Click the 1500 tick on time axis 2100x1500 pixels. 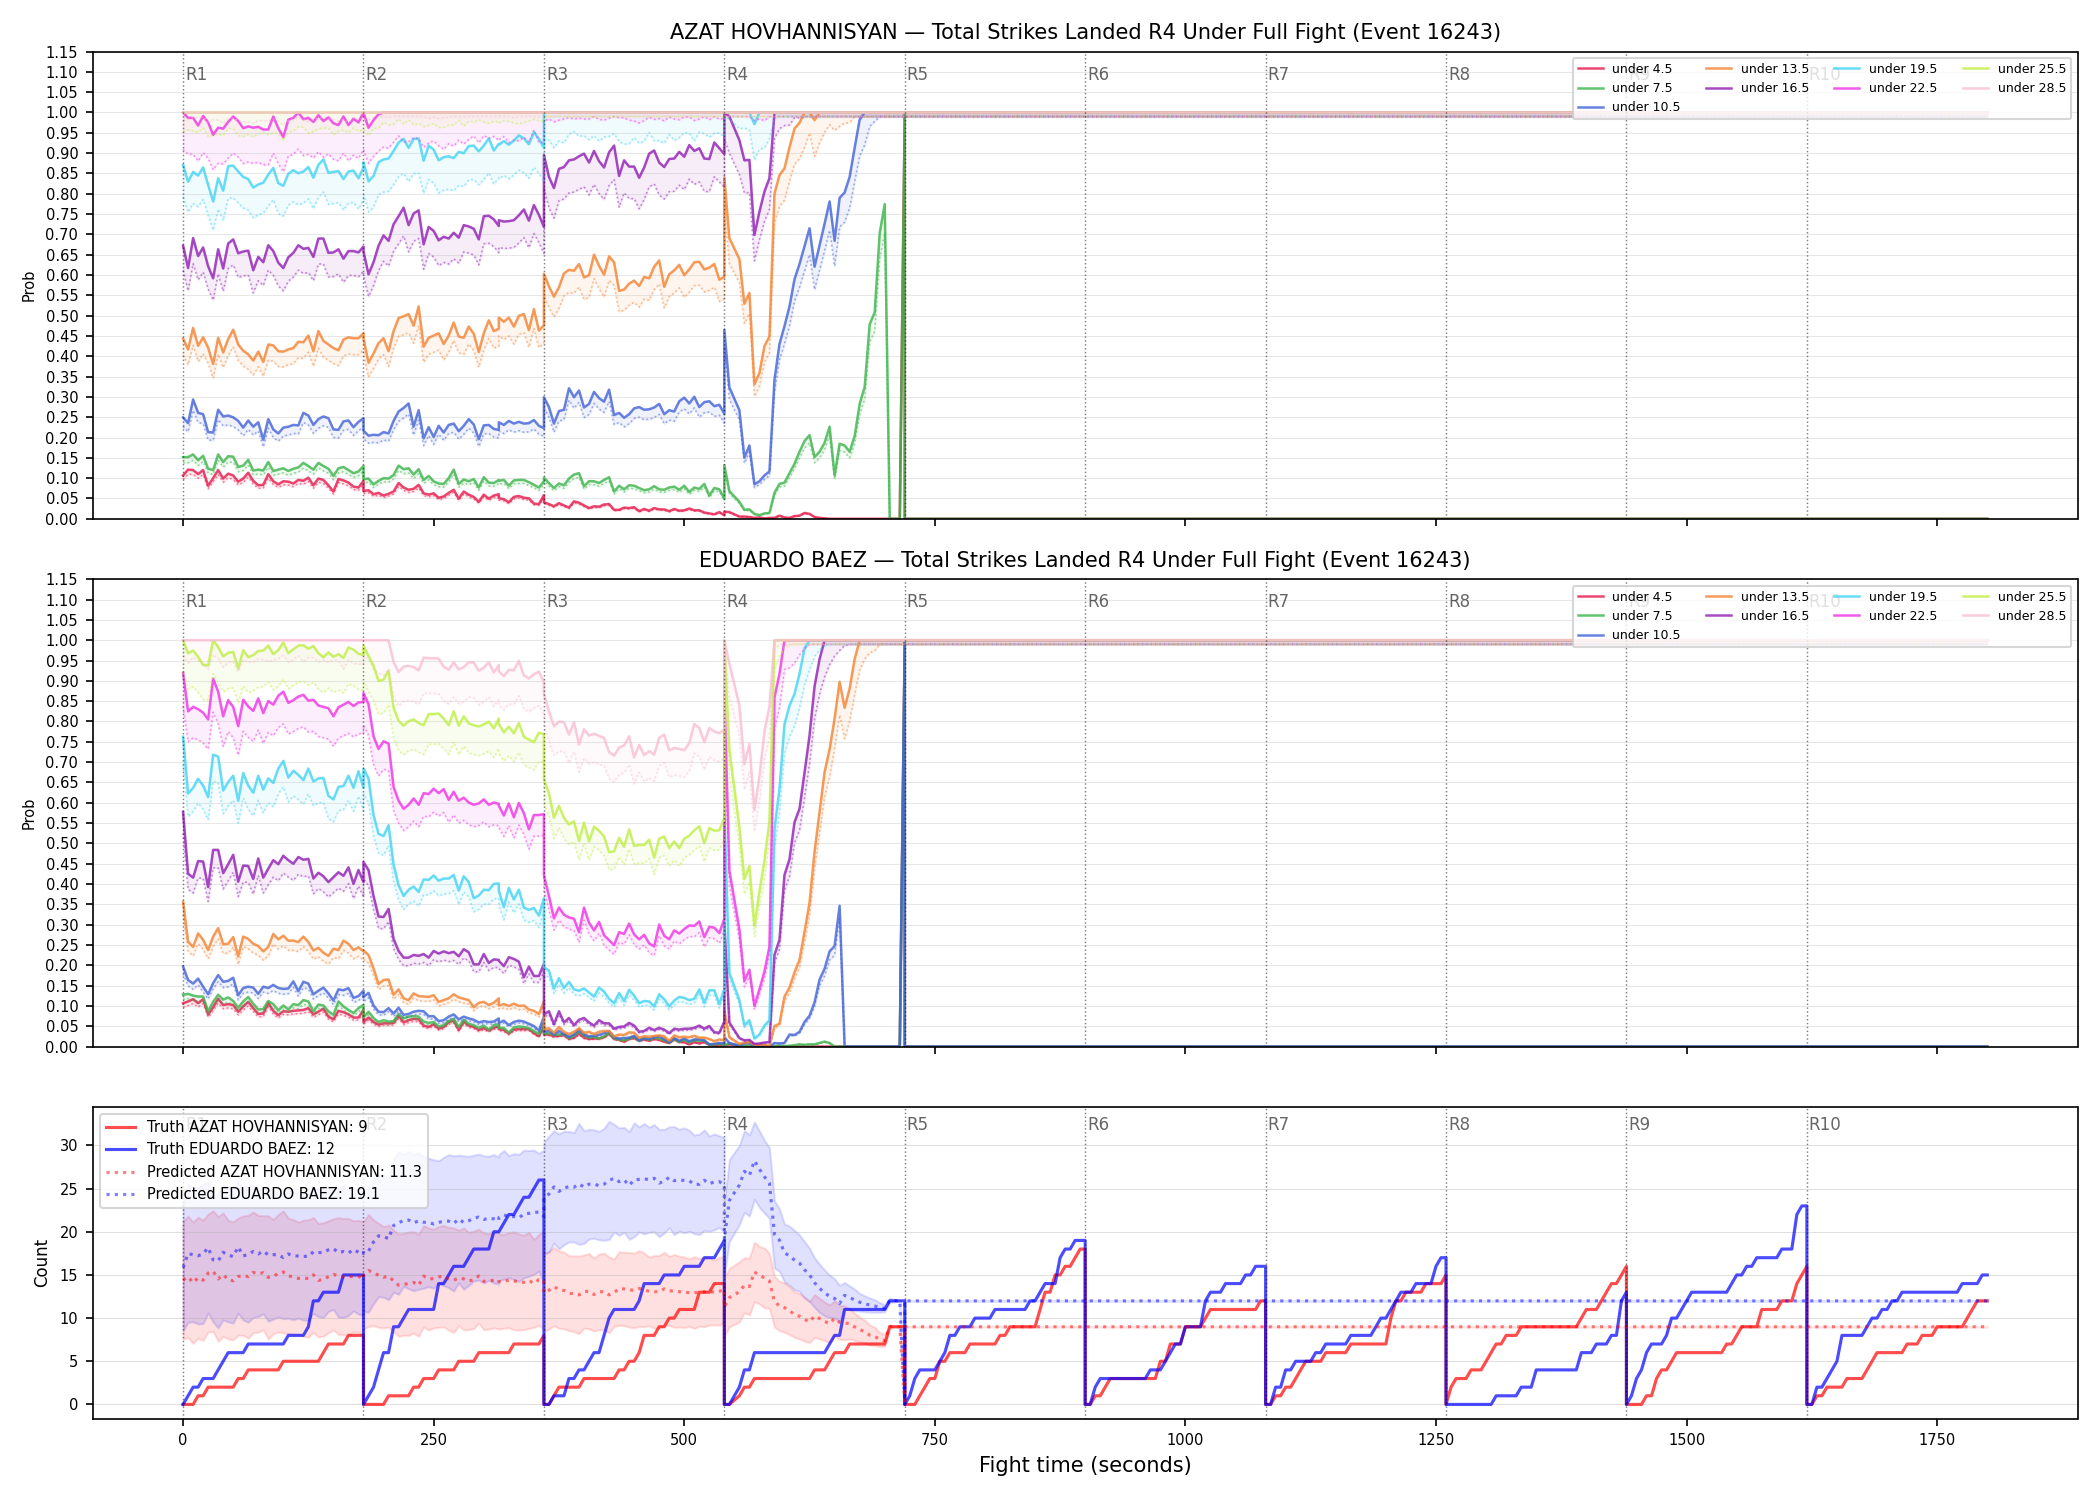(1687, 1440)
